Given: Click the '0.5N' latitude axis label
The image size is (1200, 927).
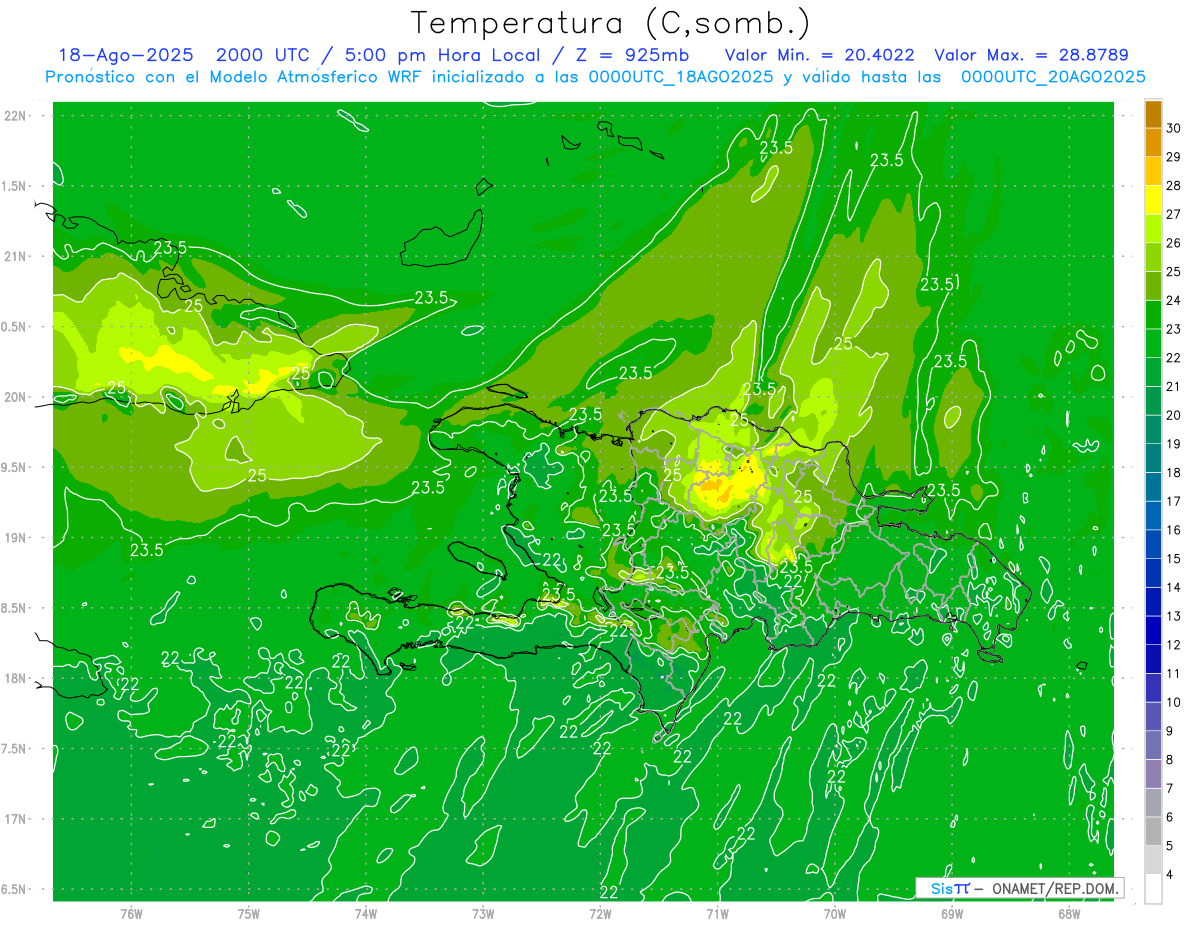Looking at the screenshot, I should point(14,327).
